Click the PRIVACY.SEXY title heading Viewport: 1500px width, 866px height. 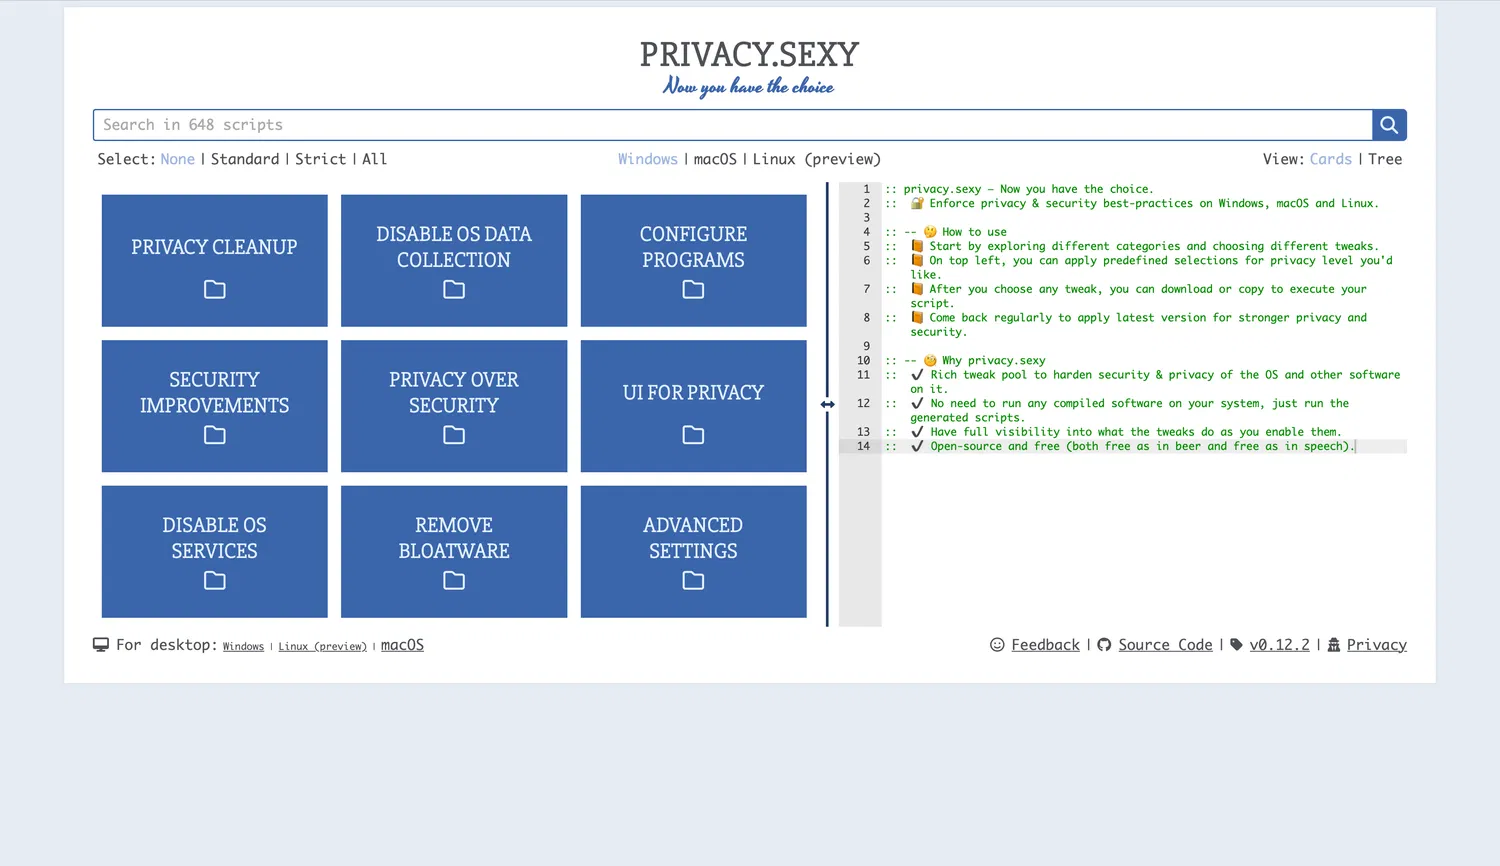750,54
